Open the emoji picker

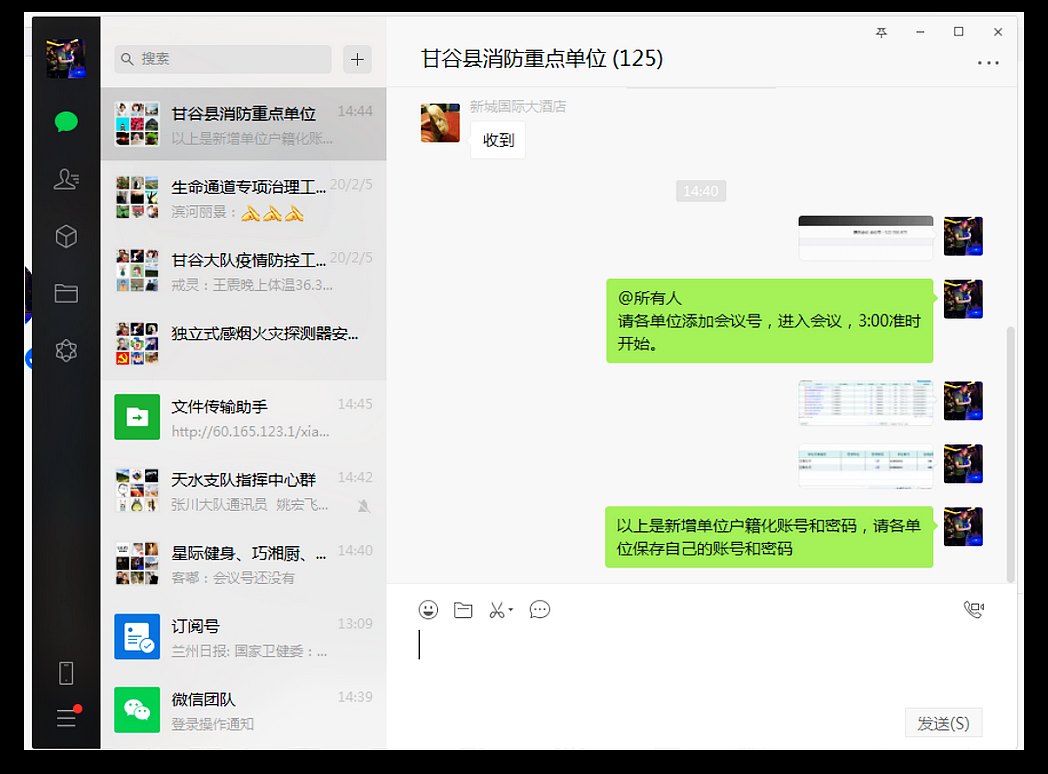[x=428, y=610]
